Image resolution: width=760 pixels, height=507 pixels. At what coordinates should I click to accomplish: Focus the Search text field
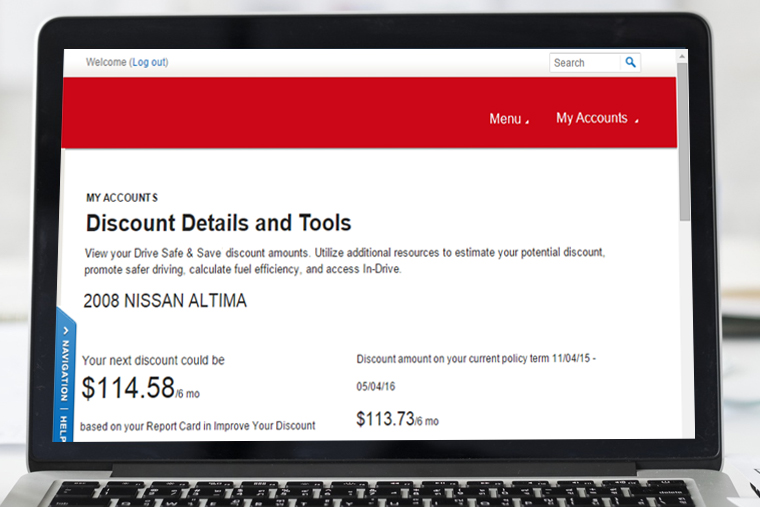click(585, 62)
